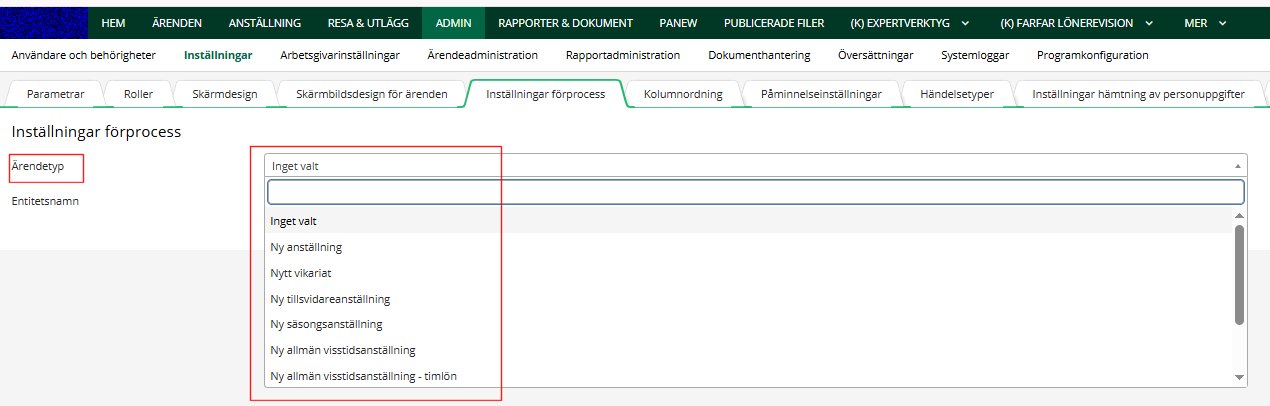Choose 'Nytt vikariat' option
The image size is (1270, 406).
pos(300,273)
